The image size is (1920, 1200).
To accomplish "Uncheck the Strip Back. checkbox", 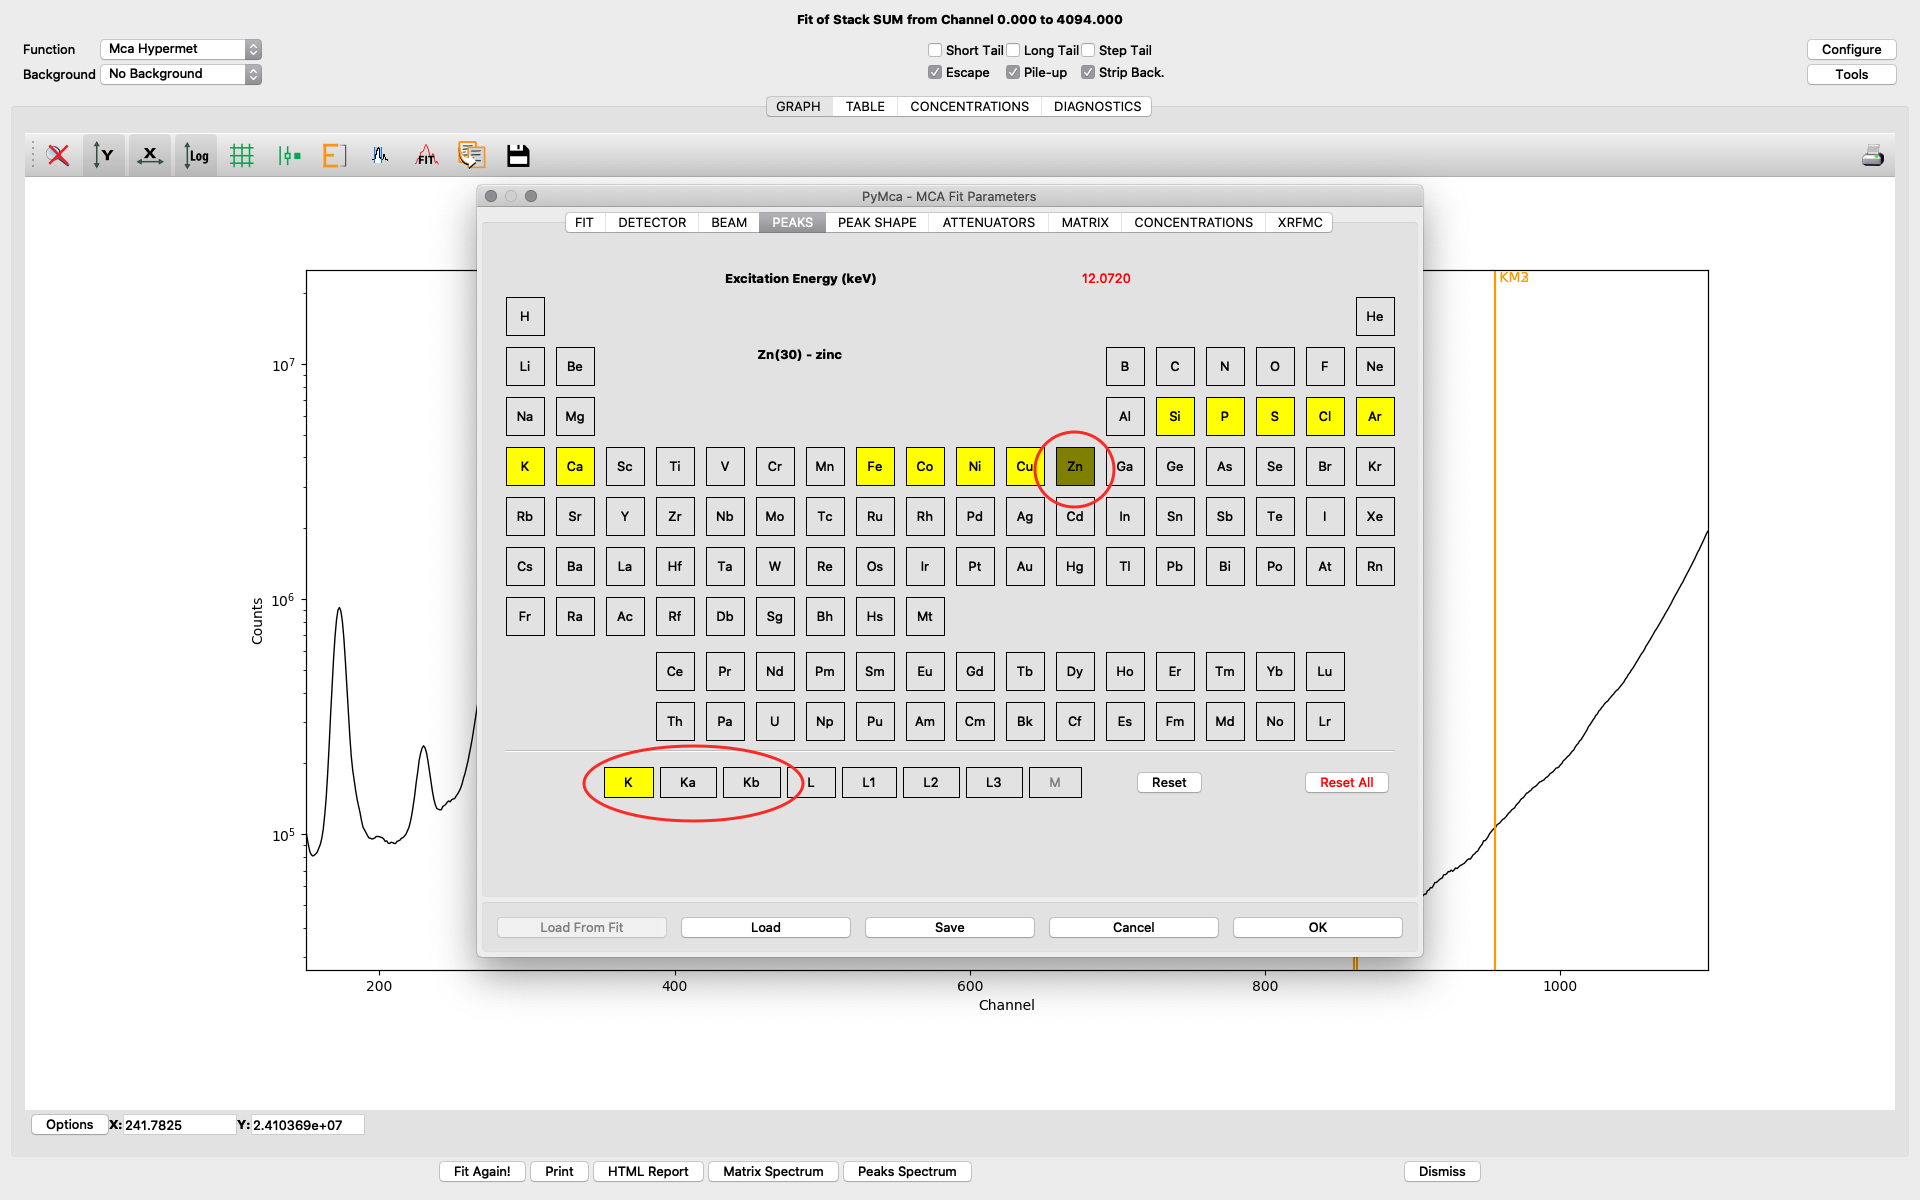I will [1088, 72].
